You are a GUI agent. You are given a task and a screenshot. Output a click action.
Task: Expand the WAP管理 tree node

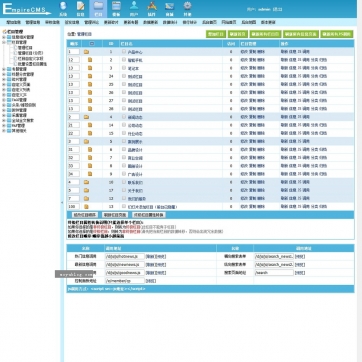(4, 126)
